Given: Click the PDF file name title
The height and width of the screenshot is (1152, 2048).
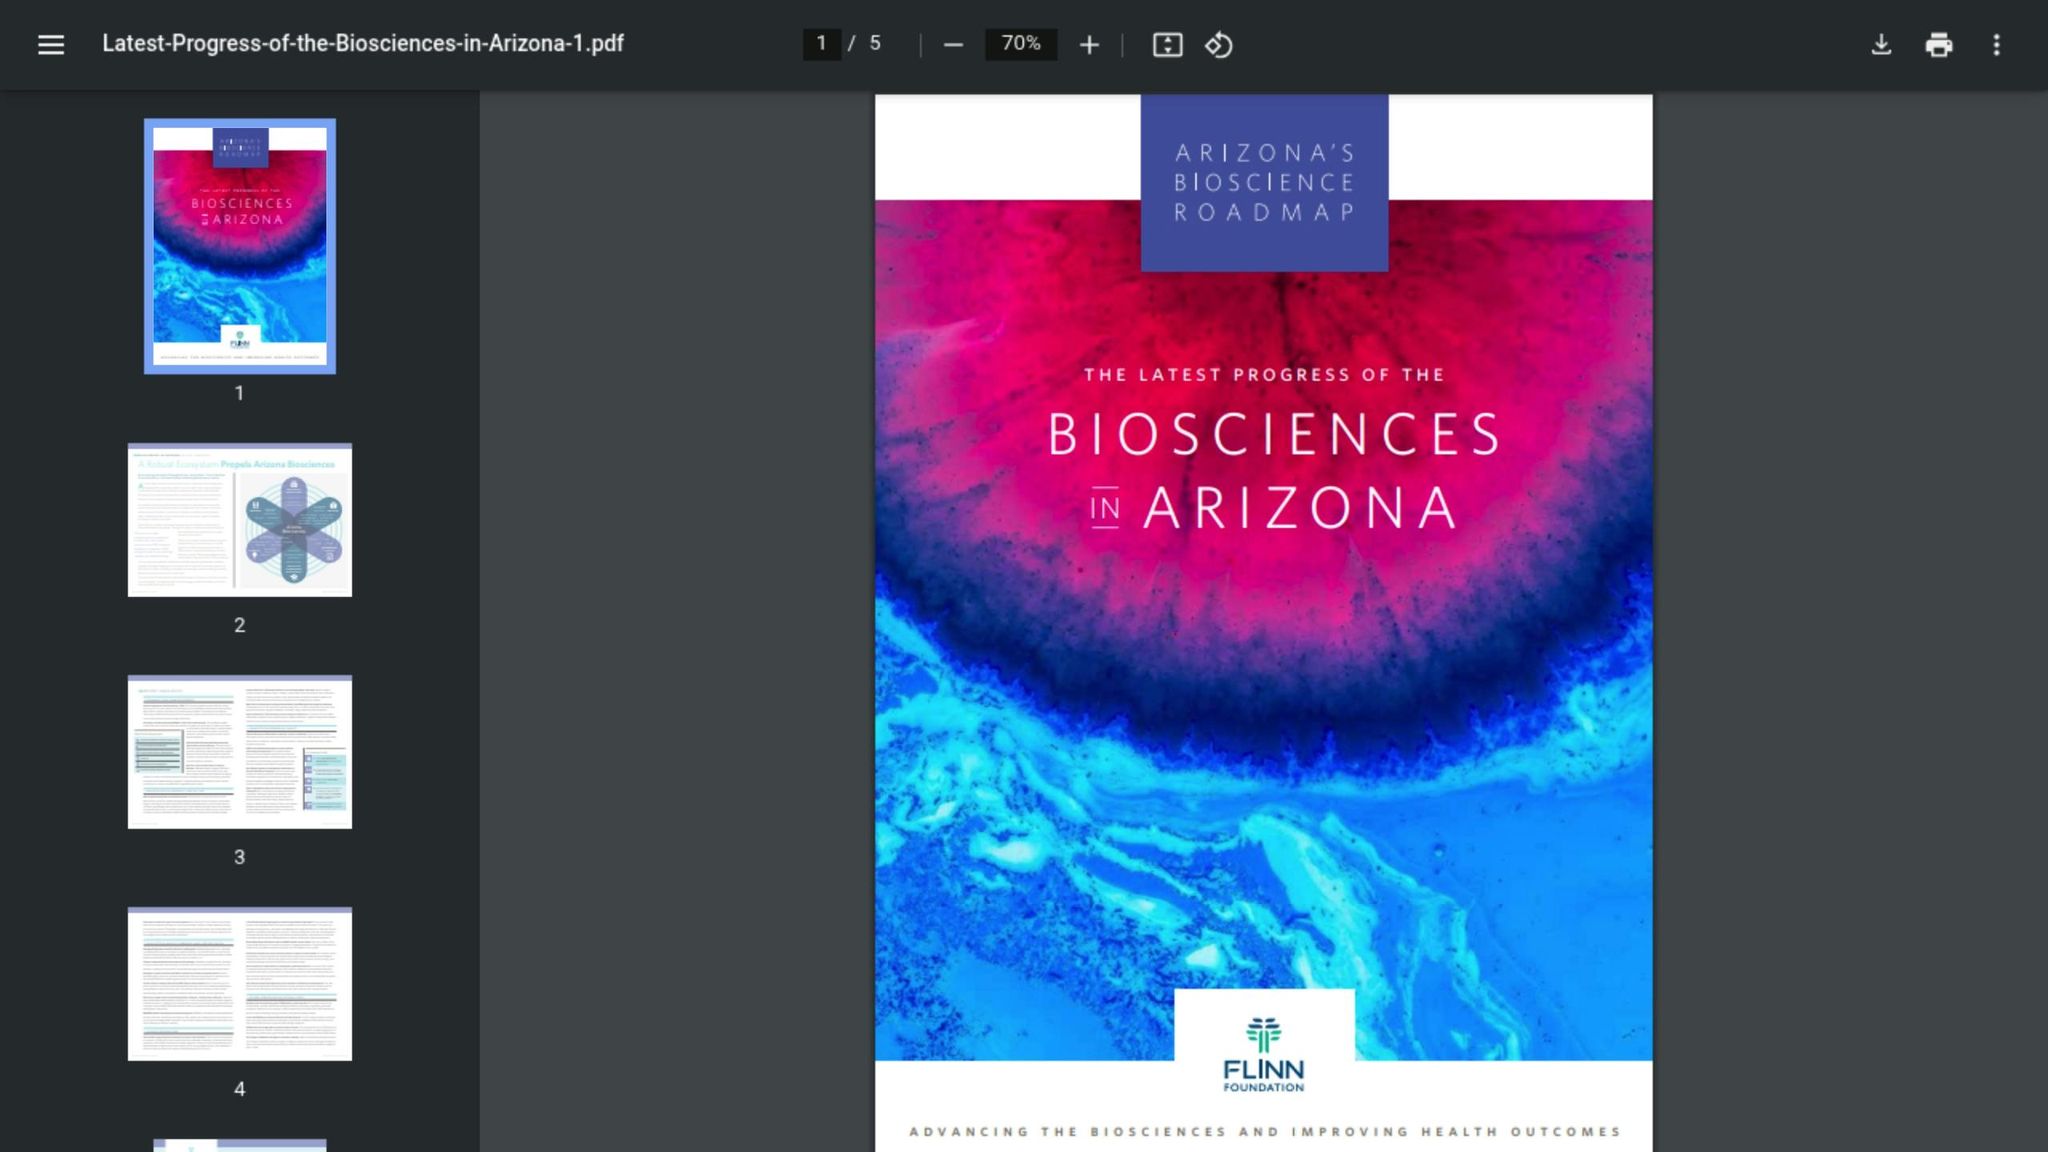Looking at the screenshot, I should [363, 44].
